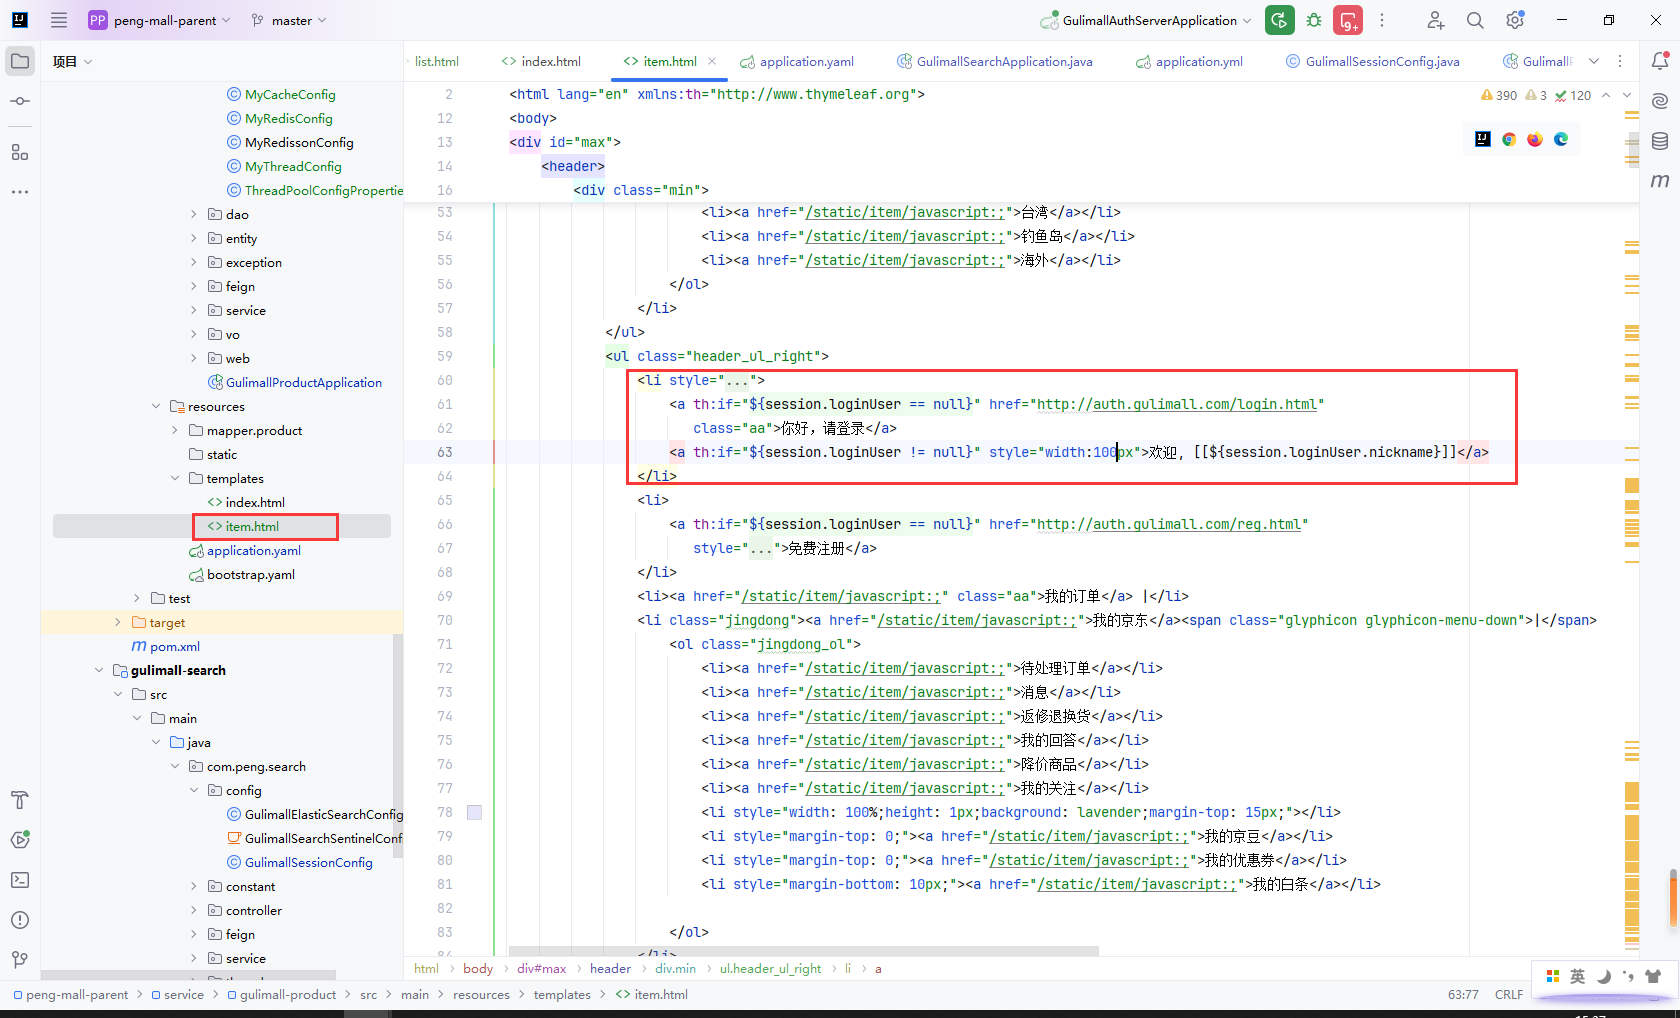
Task: Rerun GulimallAuthServerApplication with green button
Action: (1280, 20)
